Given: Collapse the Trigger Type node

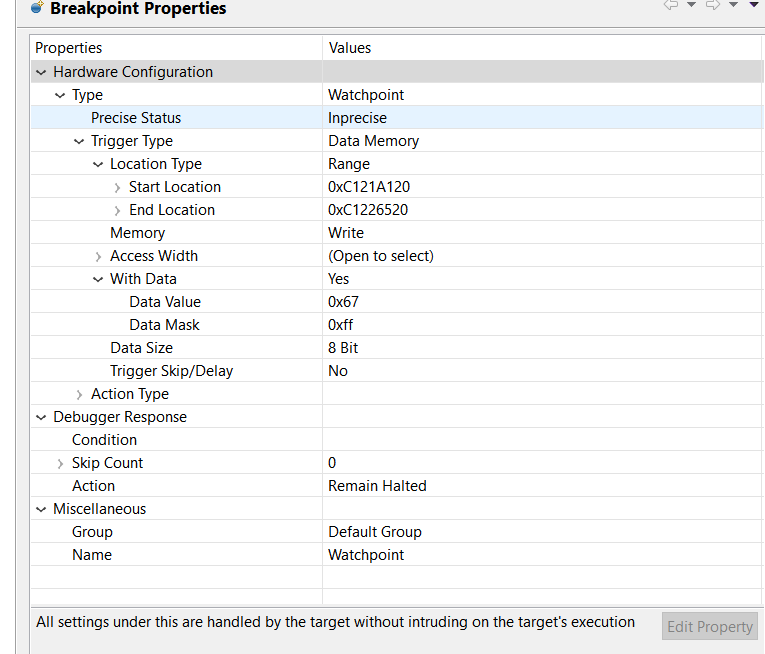Looking at the screenshot, I should [79, 142].
